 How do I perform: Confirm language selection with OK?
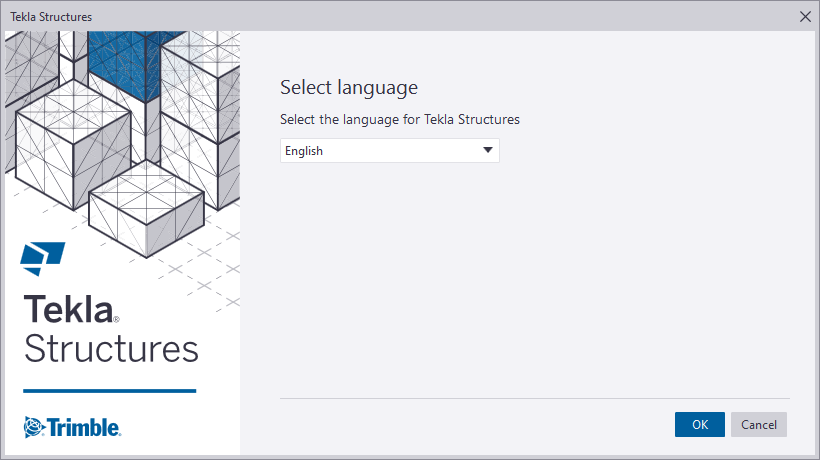click(x=699, y=424)
